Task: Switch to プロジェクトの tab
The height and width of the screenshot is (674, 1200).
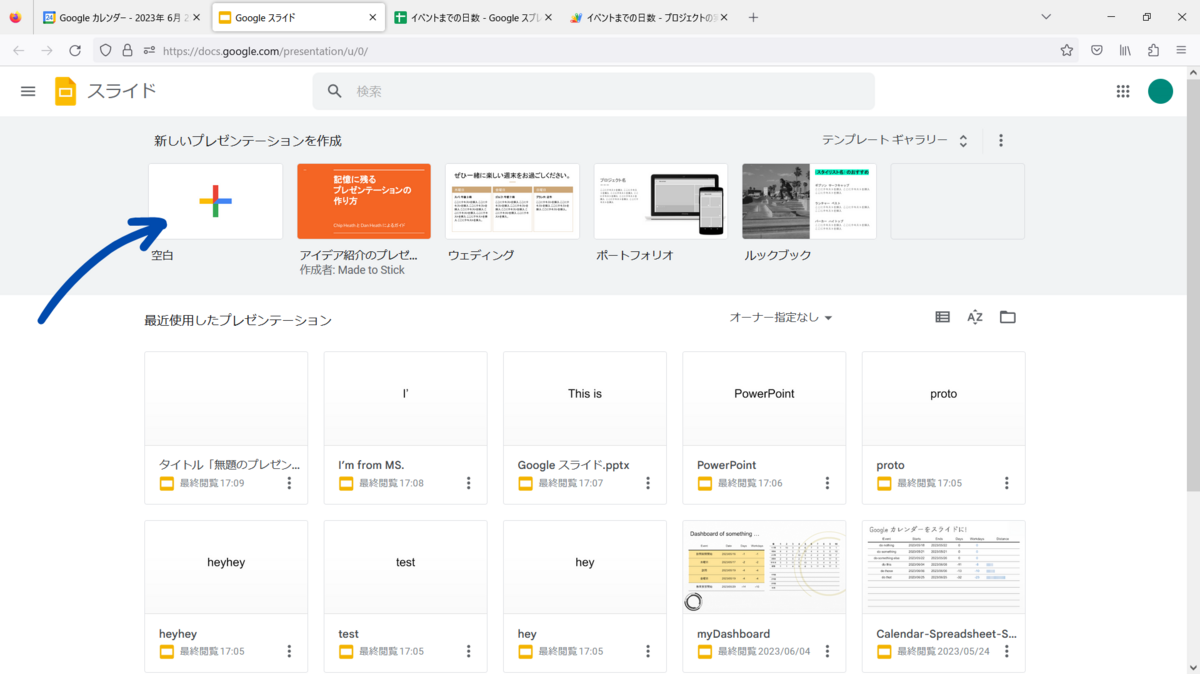Action: click(650, 17)
